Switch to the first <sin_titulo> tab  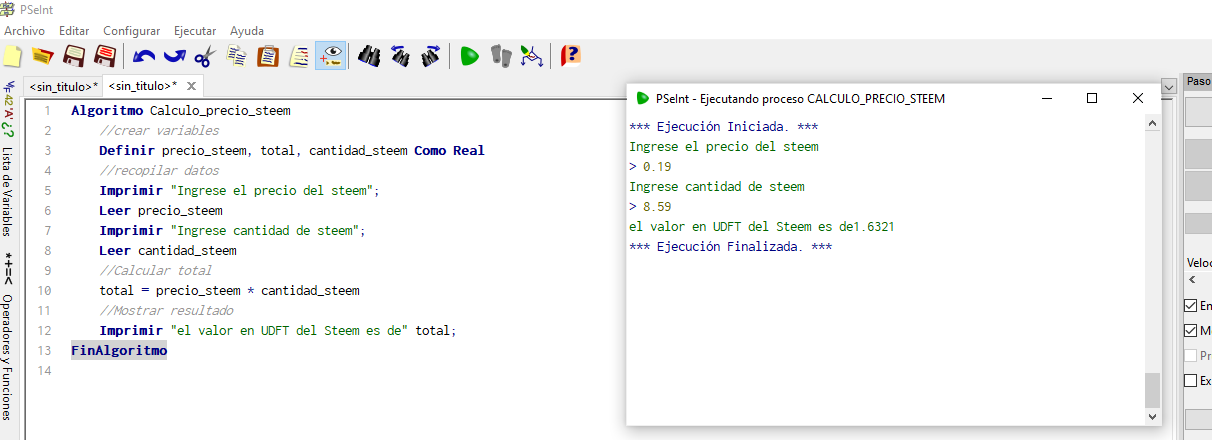(x=63, y=87)
